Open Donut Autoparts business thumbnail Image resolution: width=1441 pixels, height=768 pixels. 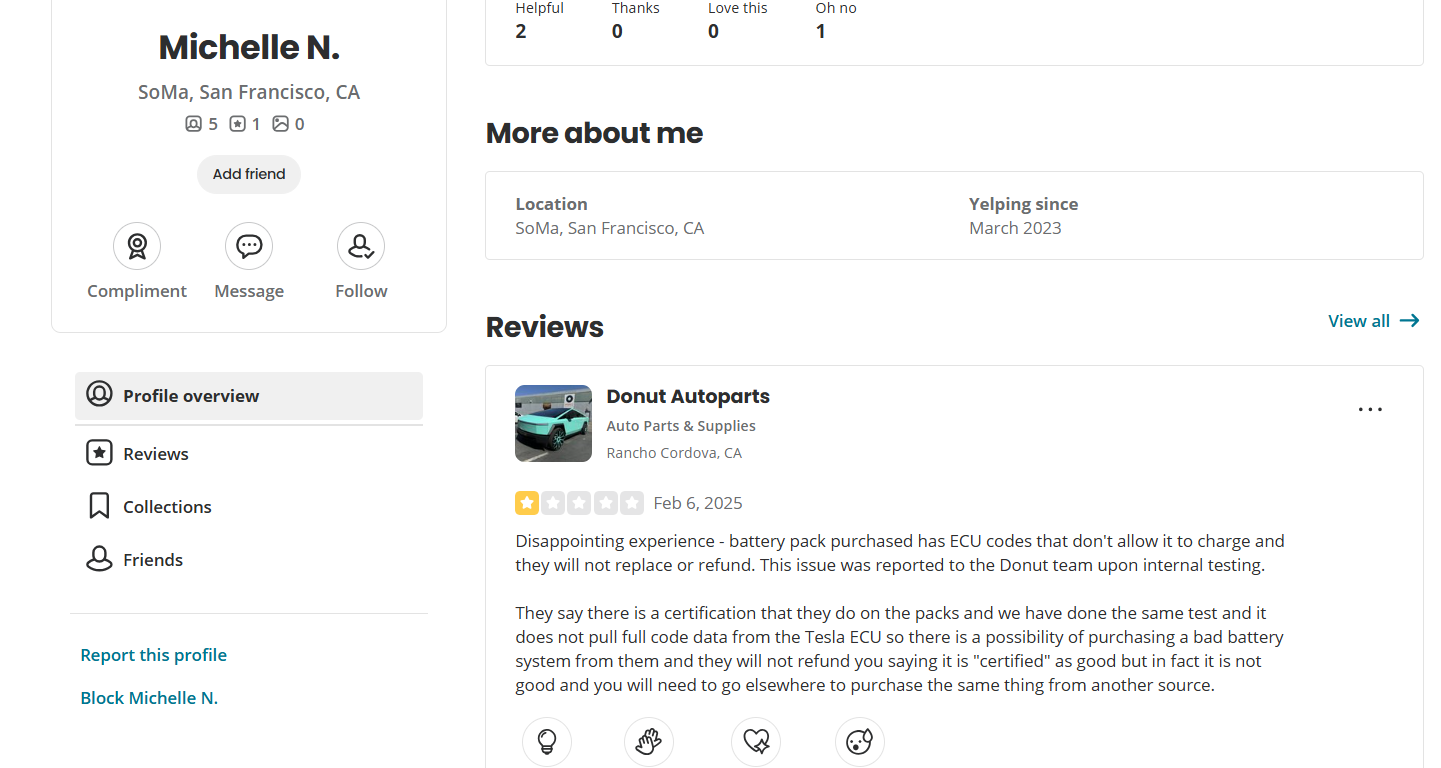[x=553, y=424]
